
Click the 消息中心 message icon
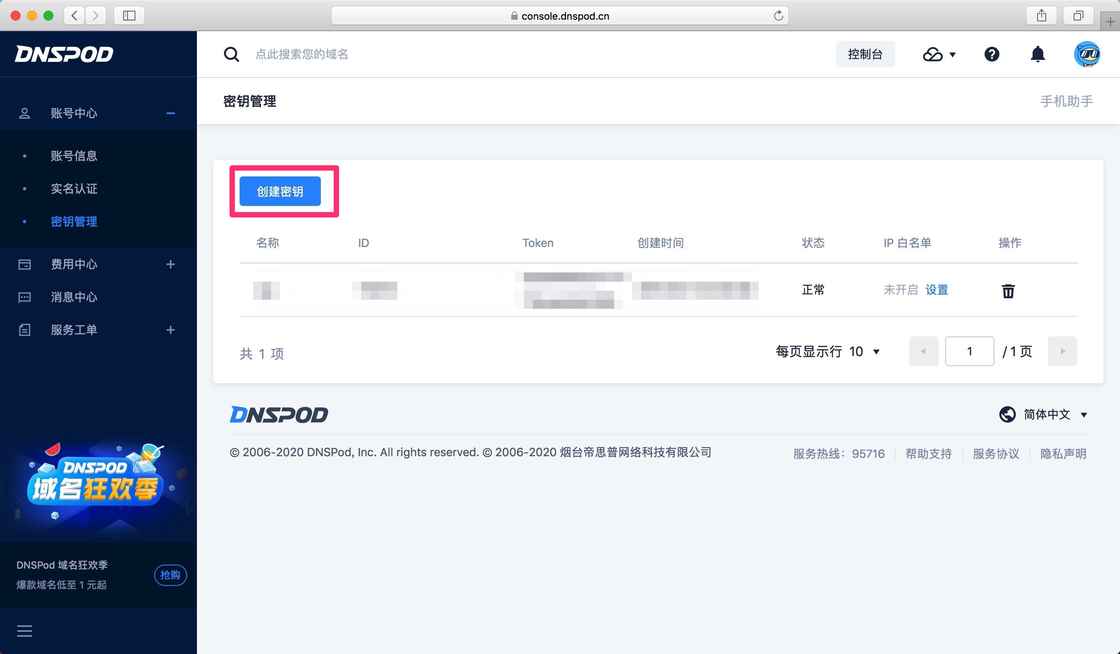[x=24, y=297]
